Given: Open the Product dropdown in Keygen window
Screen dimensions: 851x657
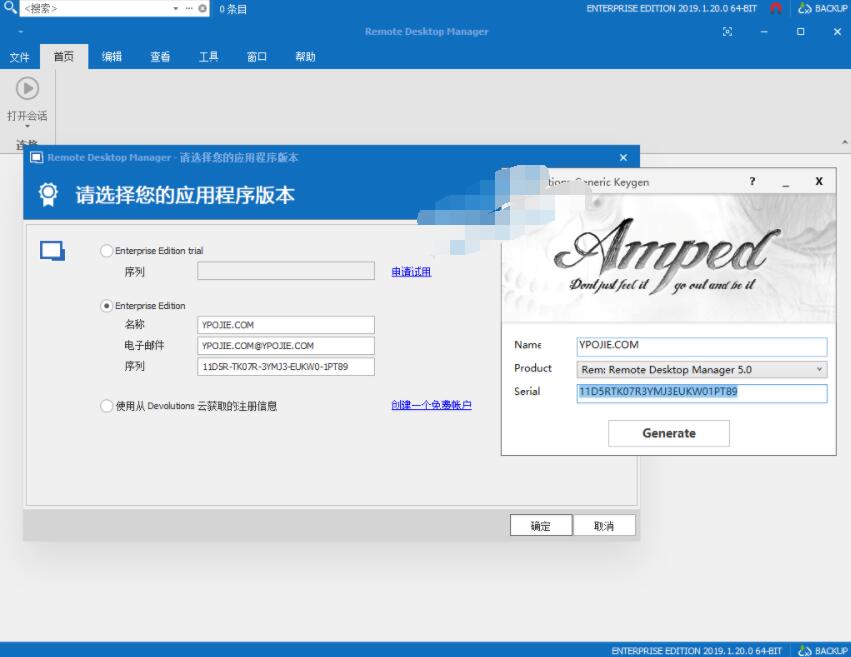Looking at the screenshot, I should click(702, 369).
